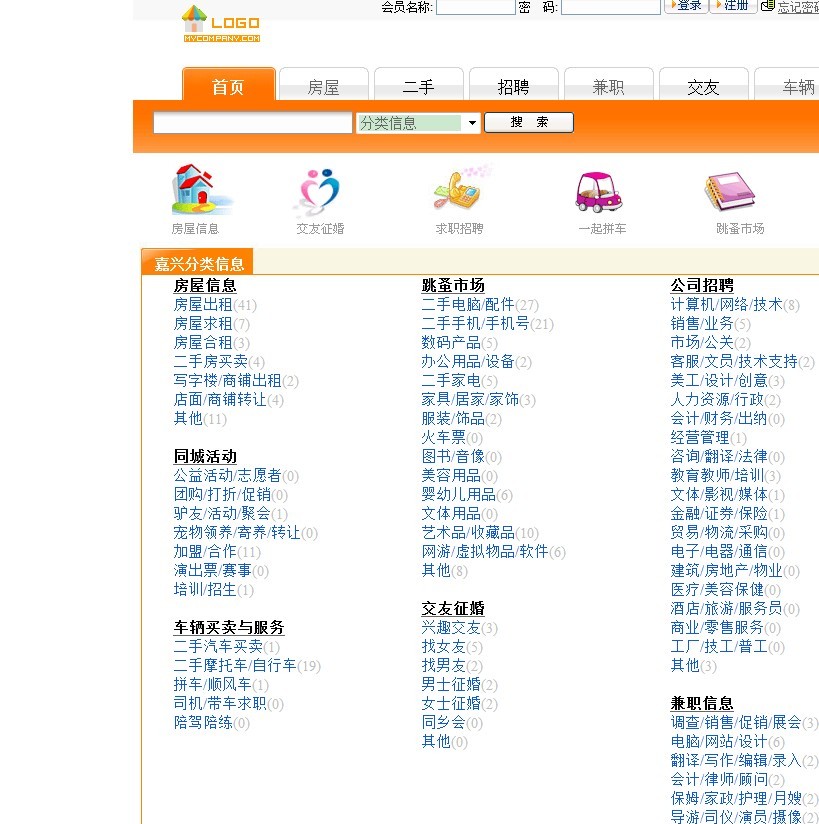
Task: Click the 数码产品 link
Action: click(x=451, y=343)
